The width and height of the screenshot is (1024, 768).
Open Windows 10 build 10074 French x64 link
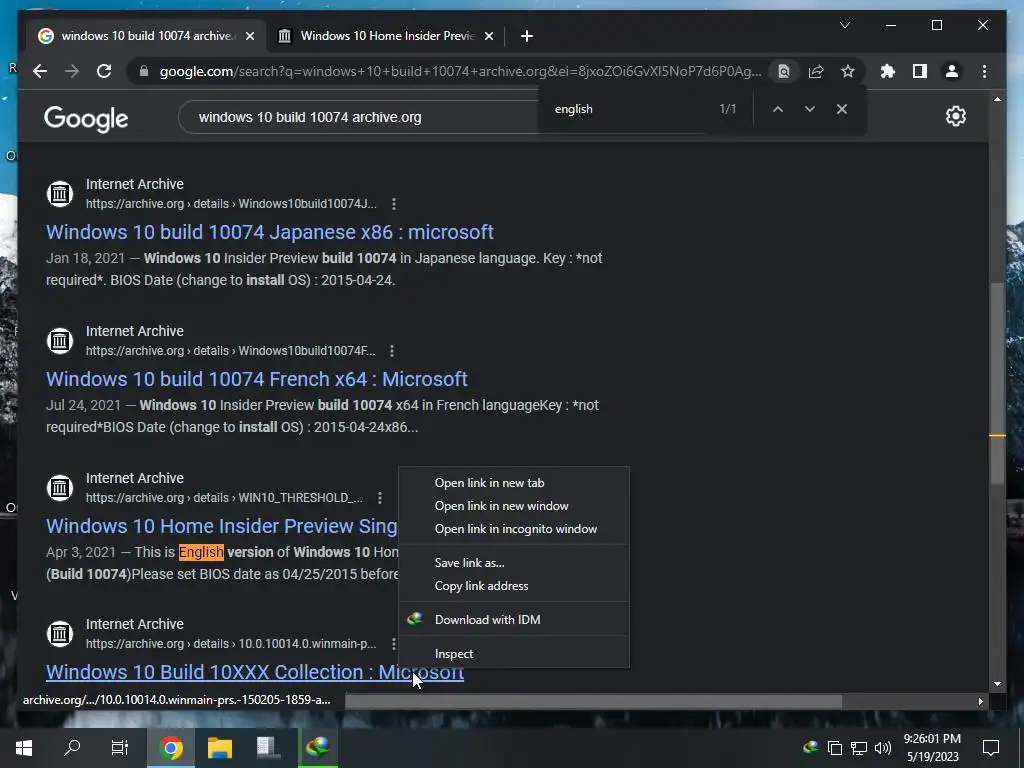click(257, 379)
